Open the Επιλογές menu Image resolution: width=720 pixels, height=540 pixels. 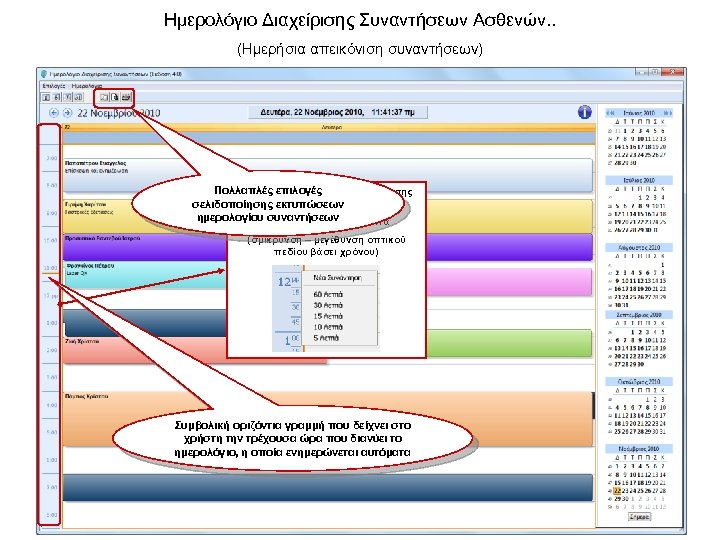pyautogui.click(x=54, y=86)
